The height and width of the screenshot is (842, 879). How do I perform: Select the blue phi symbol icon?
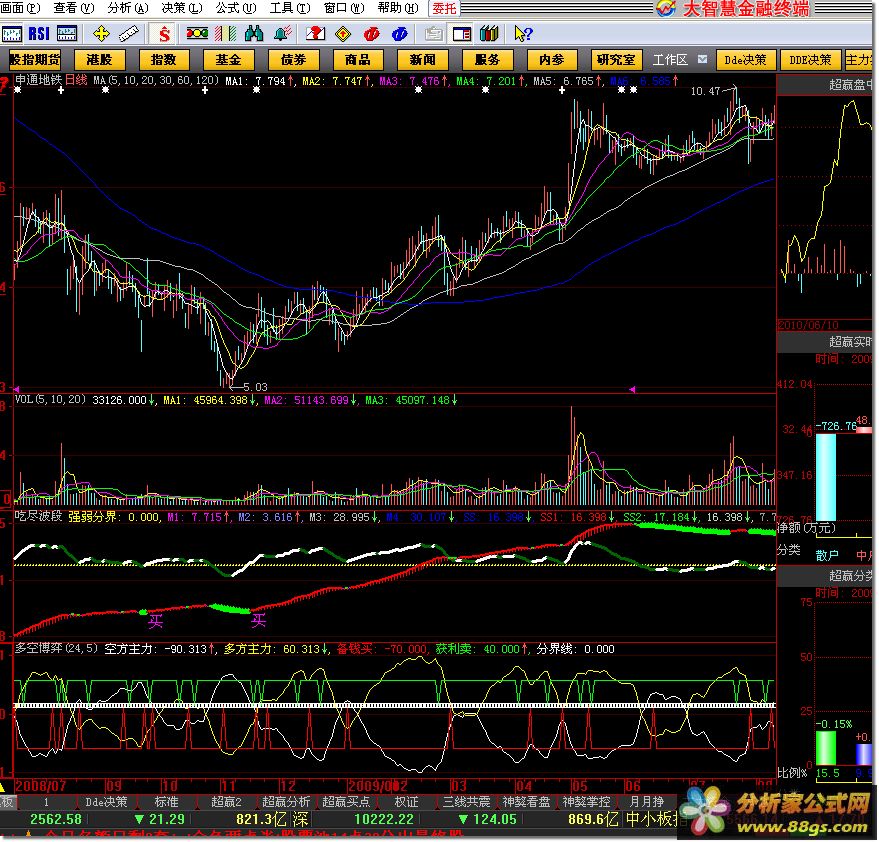pos(399,34)
